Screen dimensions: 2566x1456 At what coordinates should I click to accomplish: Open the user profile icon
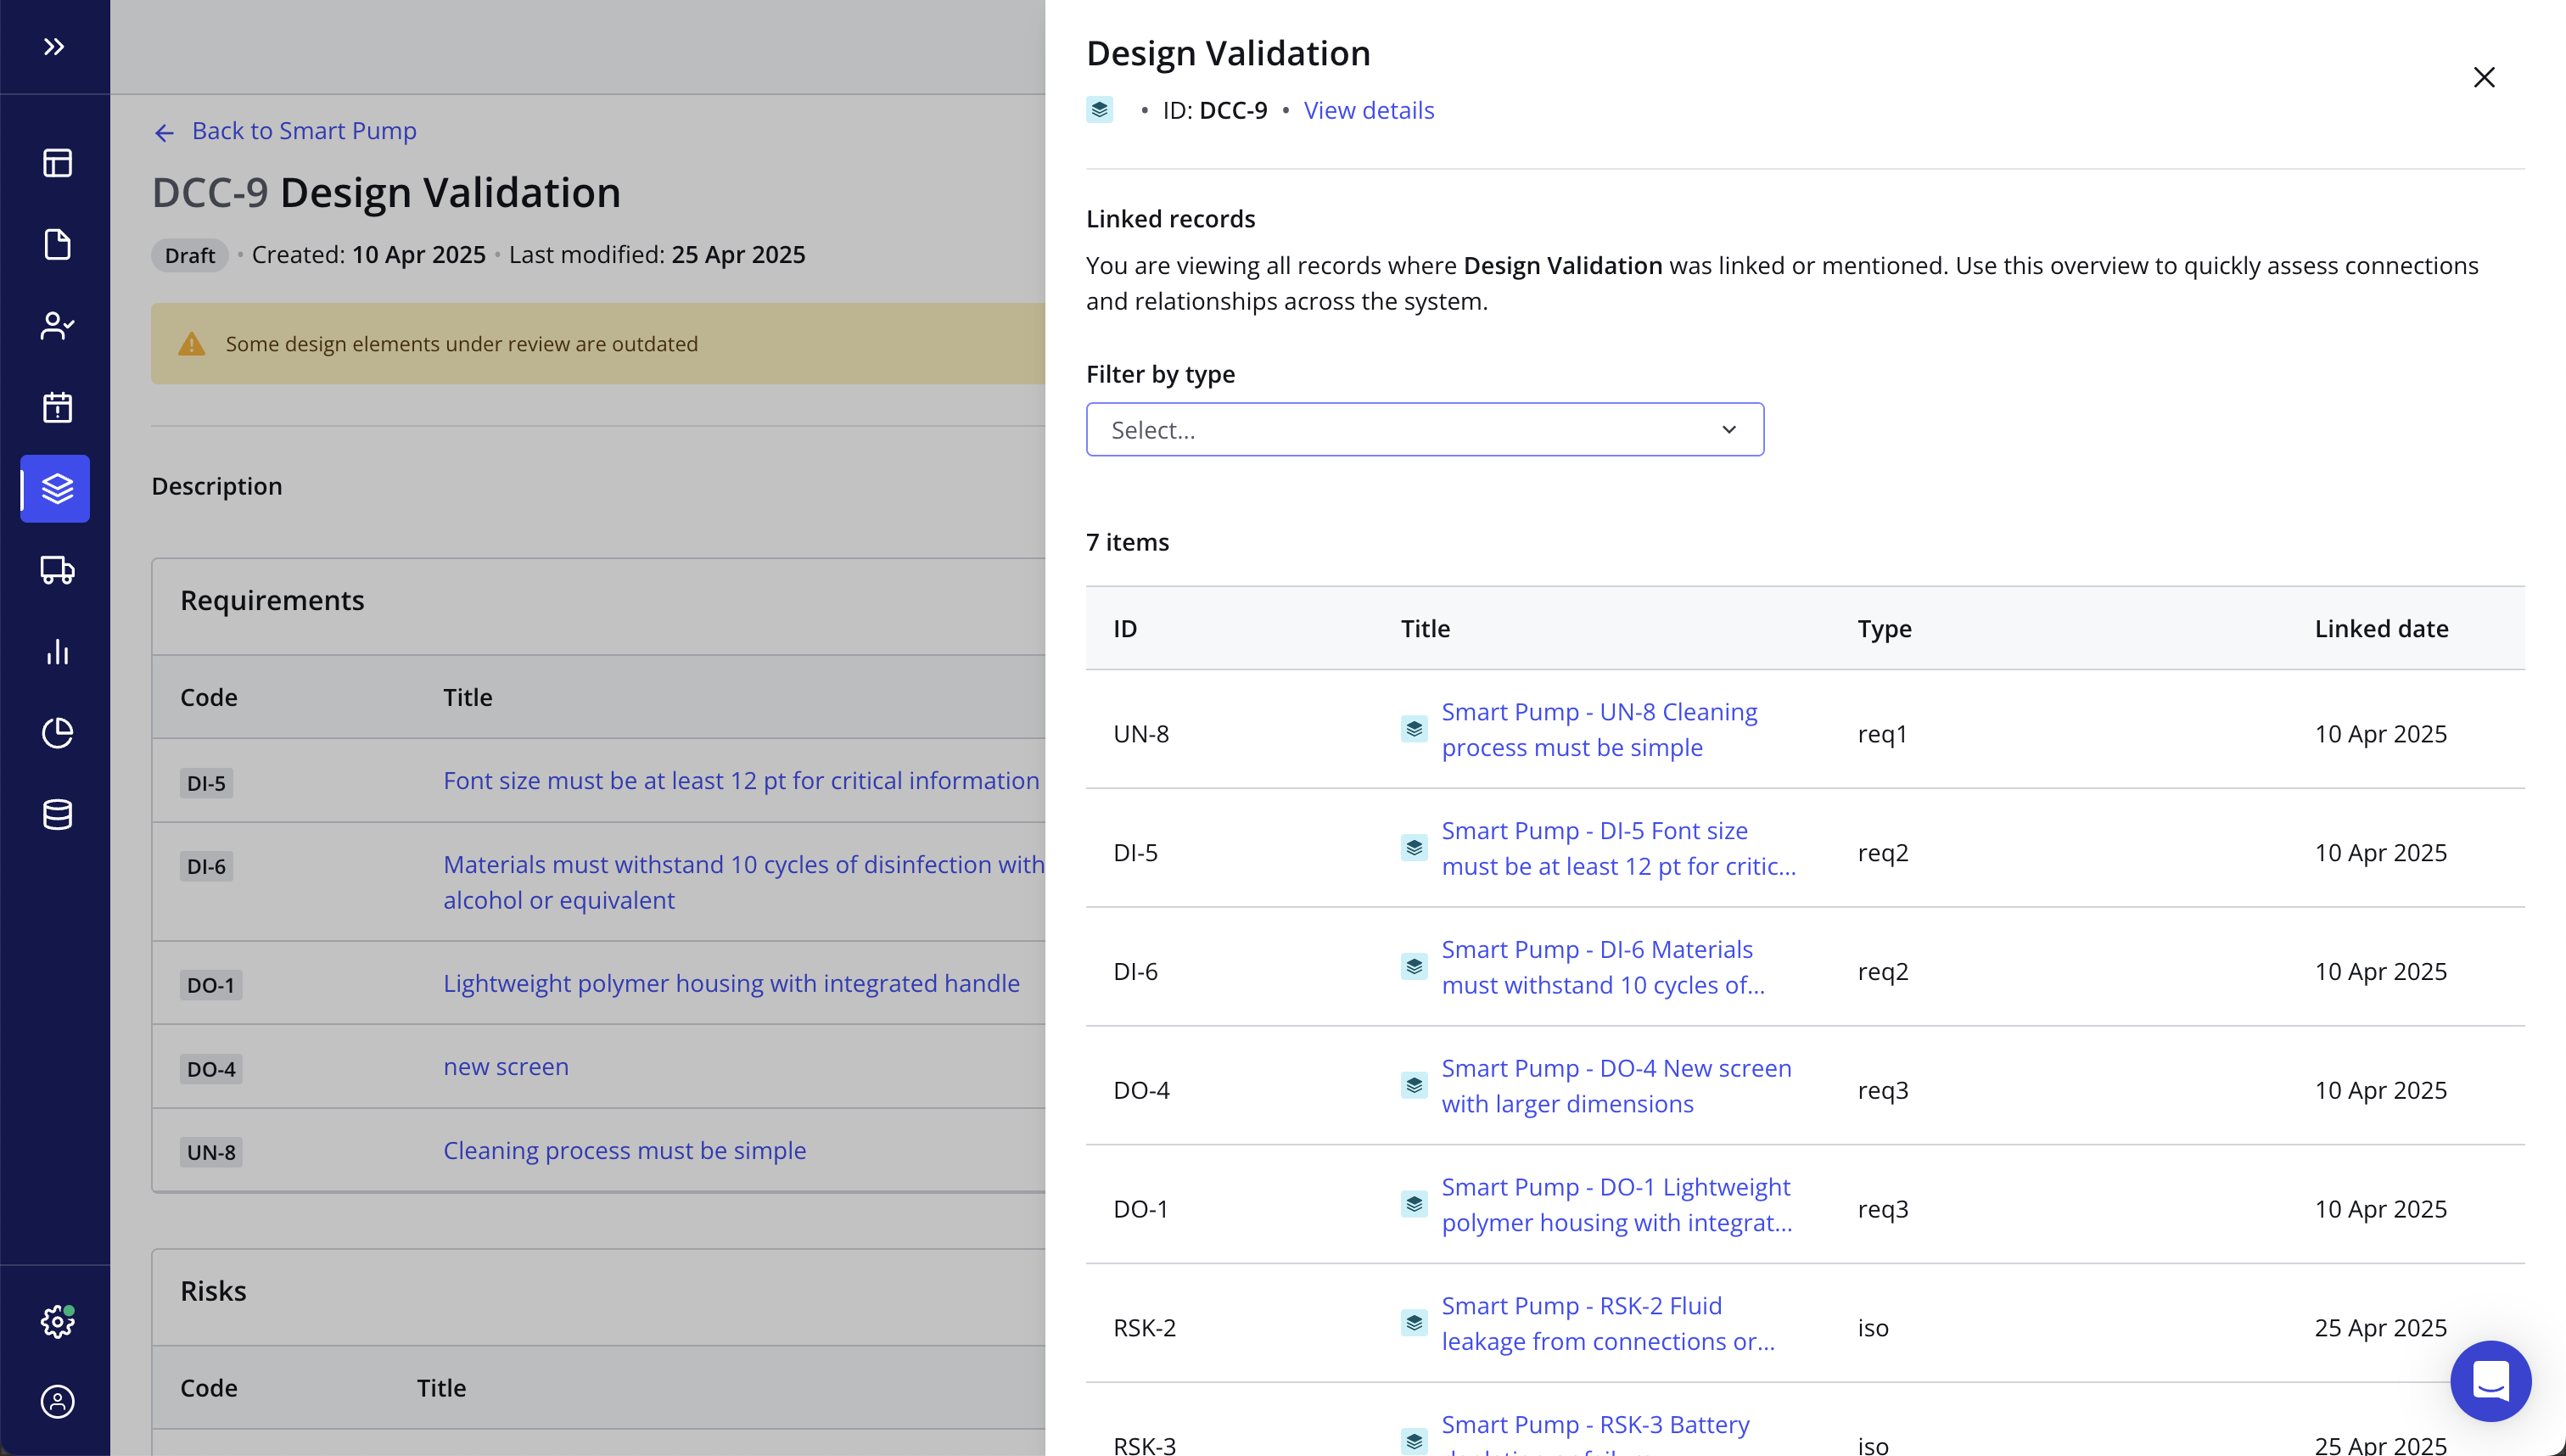pos(57,1402)
